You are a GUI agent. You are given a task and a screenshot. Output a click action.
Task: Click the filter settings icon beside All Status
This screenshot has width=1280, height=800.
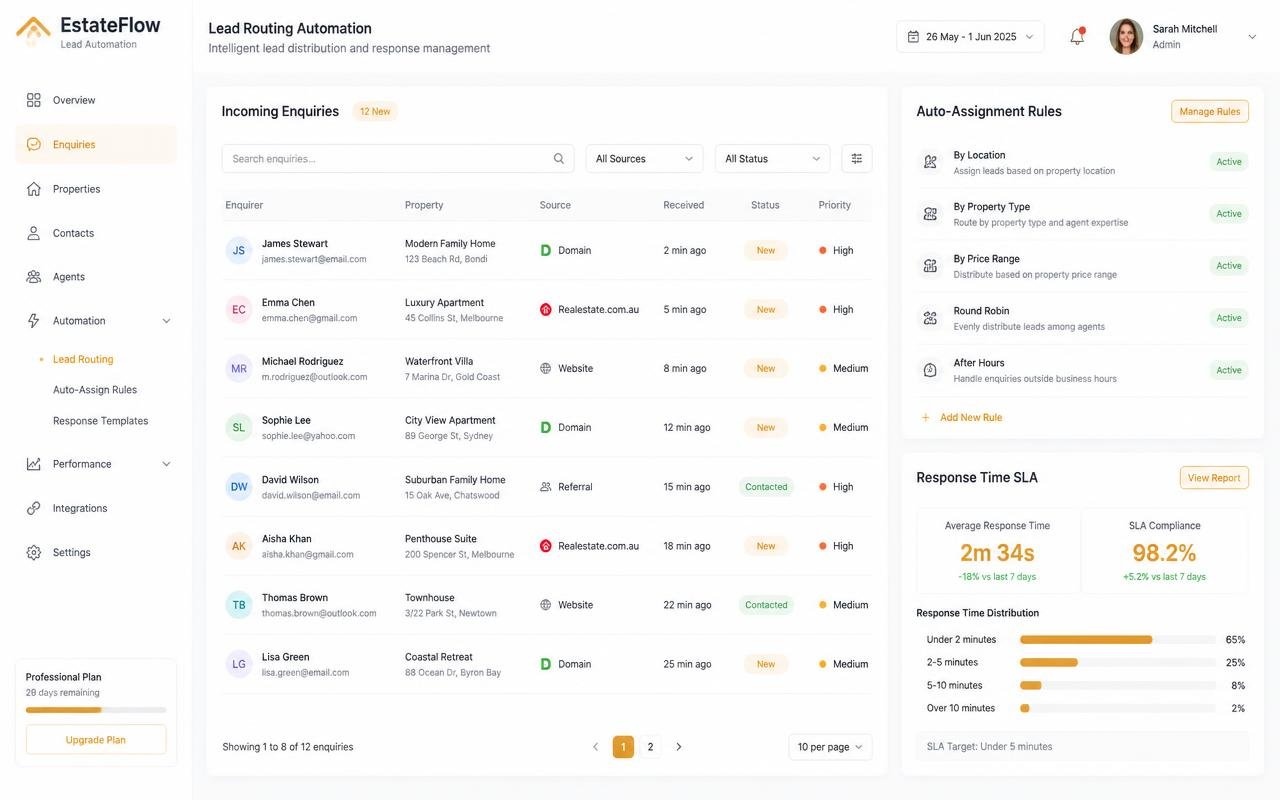tap(857, 159)
